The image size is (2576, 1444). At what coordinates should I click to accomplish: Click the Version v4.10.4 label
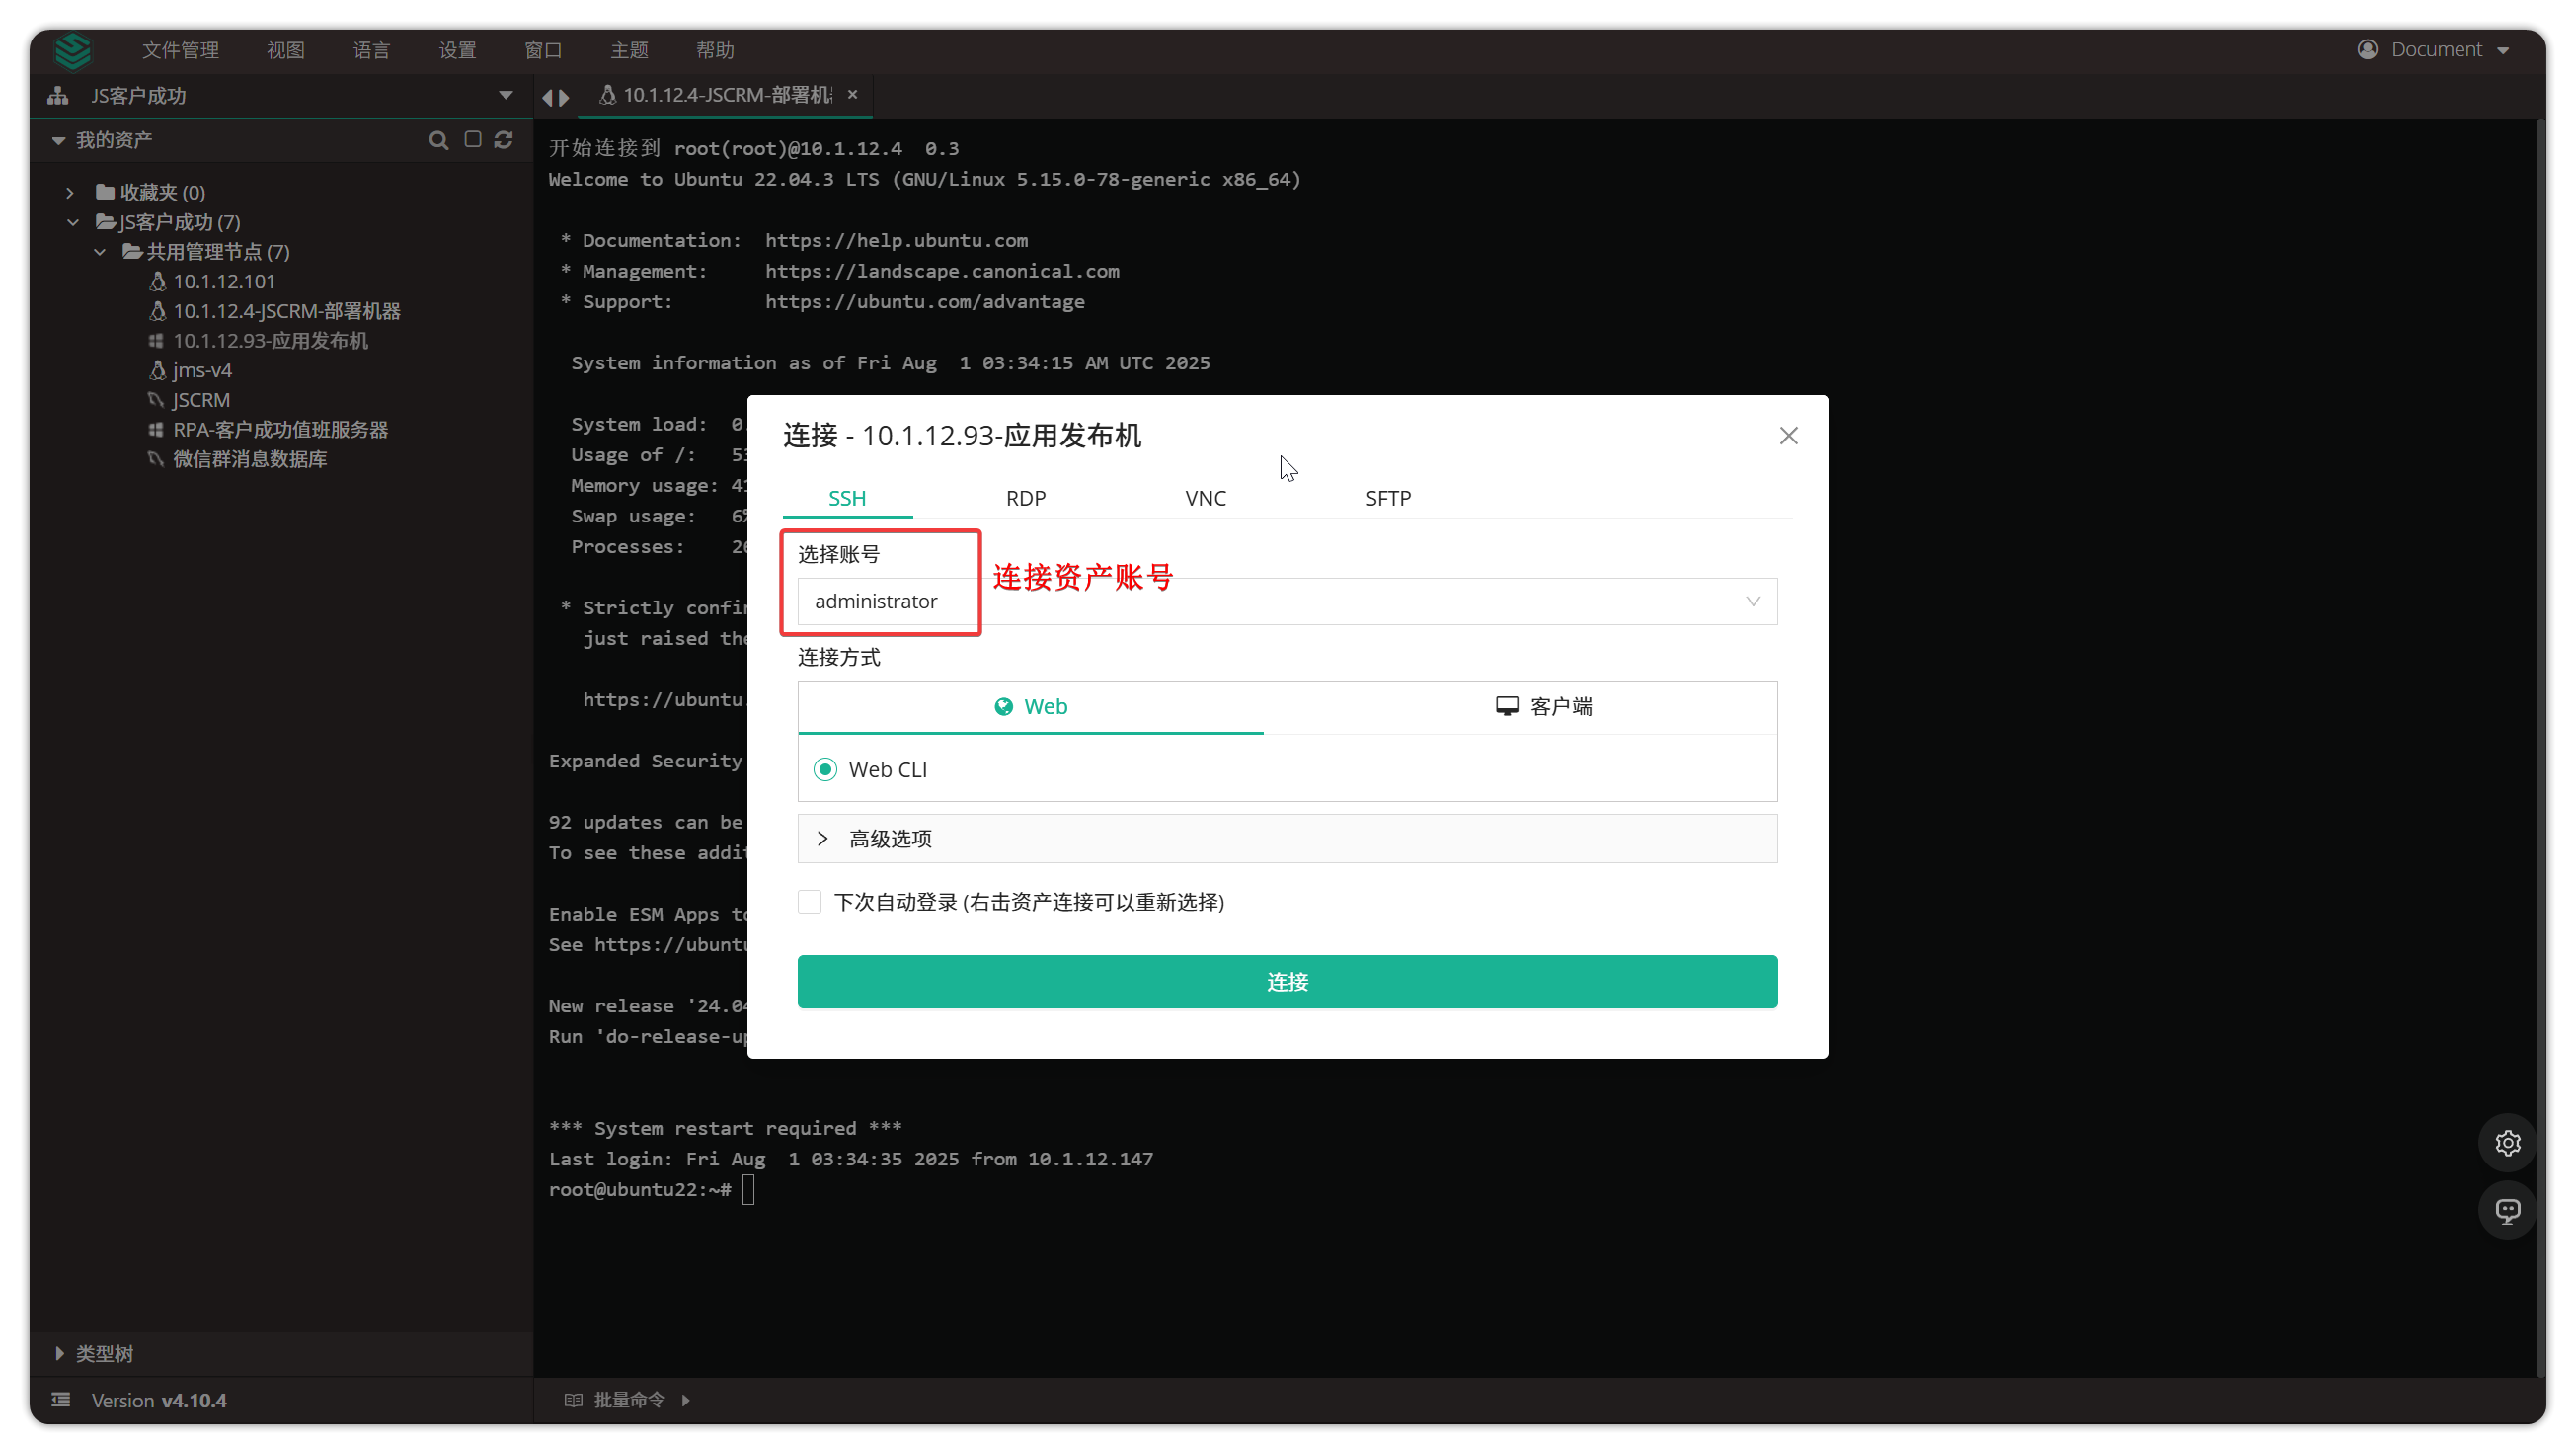click(159, 1400)
